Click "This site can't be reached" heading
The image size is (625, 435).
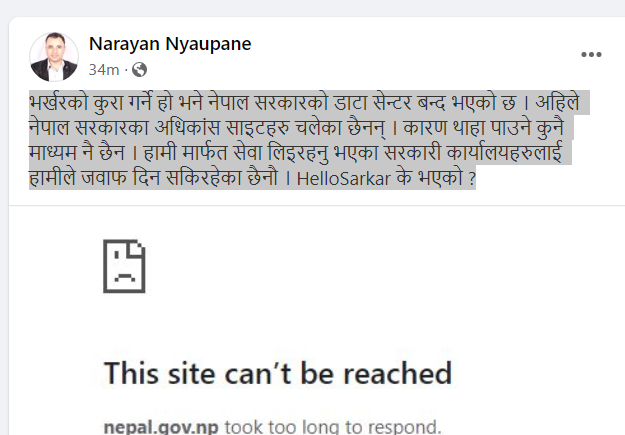[x=278, y=374]
